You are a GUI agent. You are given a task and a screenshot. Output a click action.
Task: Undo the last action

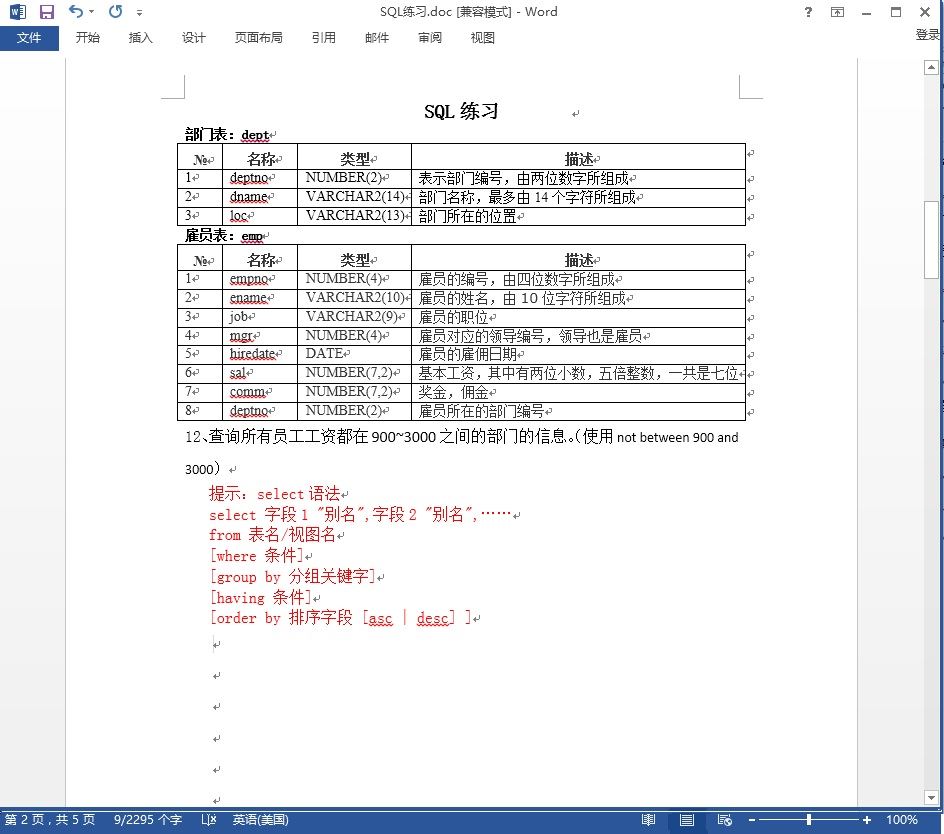click(x=76, y=11)
